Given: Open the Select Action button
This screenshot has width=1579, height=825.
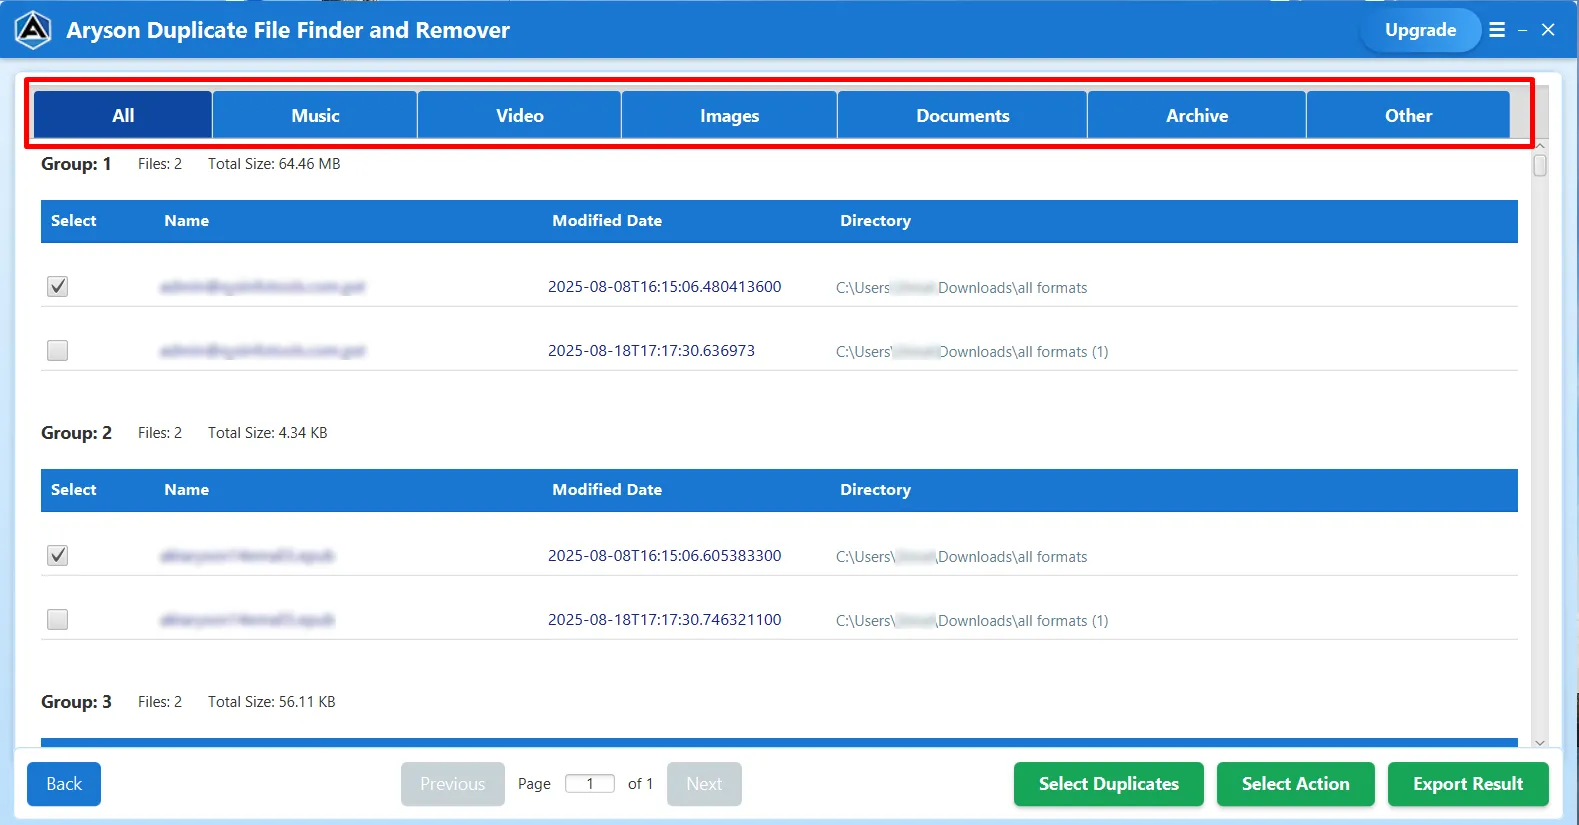Looking at the screenshot, I should (x=1295, y=784).
